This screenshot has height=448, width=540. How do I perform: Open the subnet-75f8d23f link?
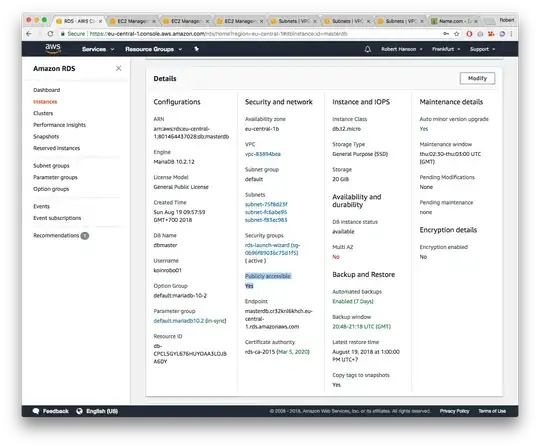[266, 204]
